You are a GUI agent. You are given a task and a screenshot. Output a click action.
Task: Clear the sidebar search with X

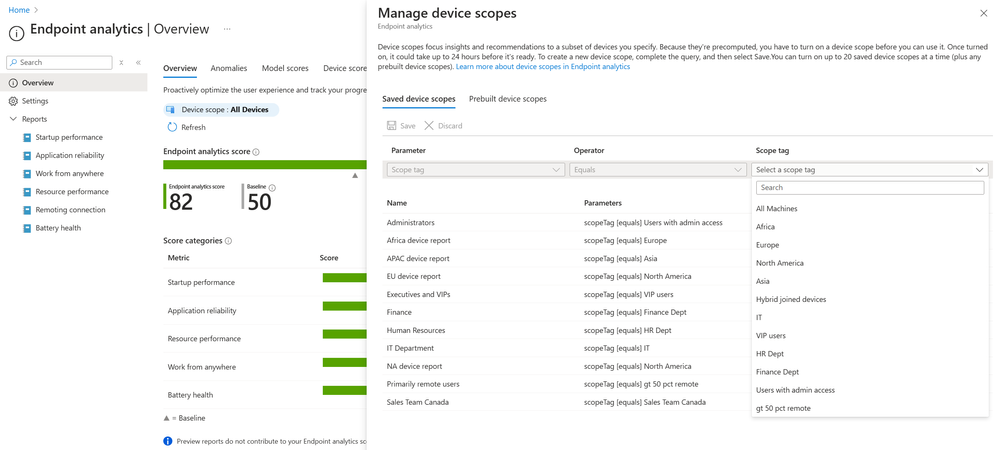(121, 62)
